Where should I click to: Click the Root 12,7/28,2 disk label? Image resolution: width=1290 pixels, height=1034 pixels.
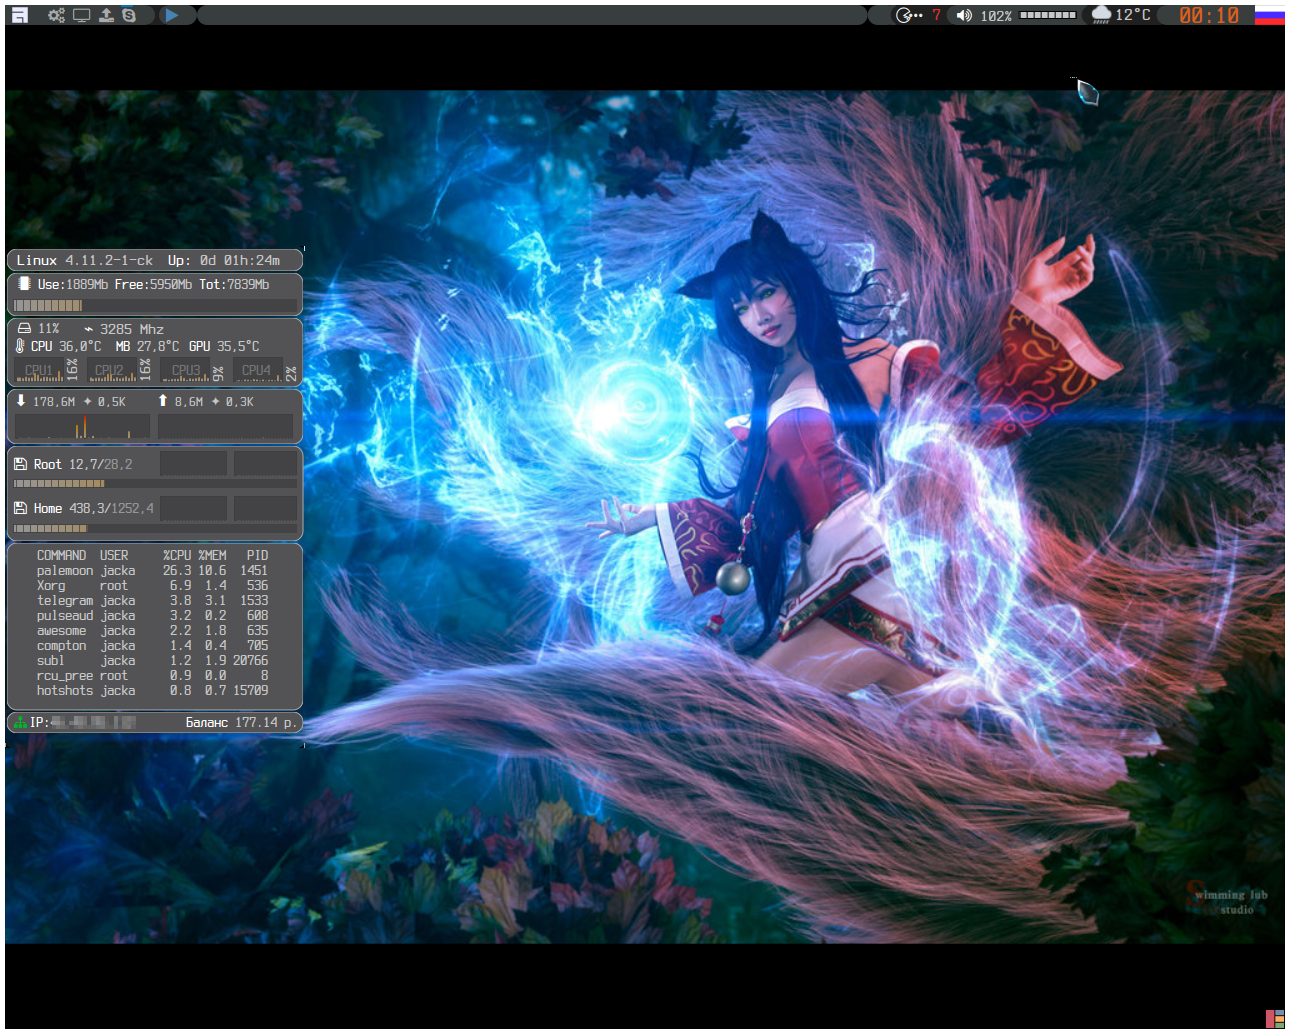pyautogui.click(x=83, y=464)
